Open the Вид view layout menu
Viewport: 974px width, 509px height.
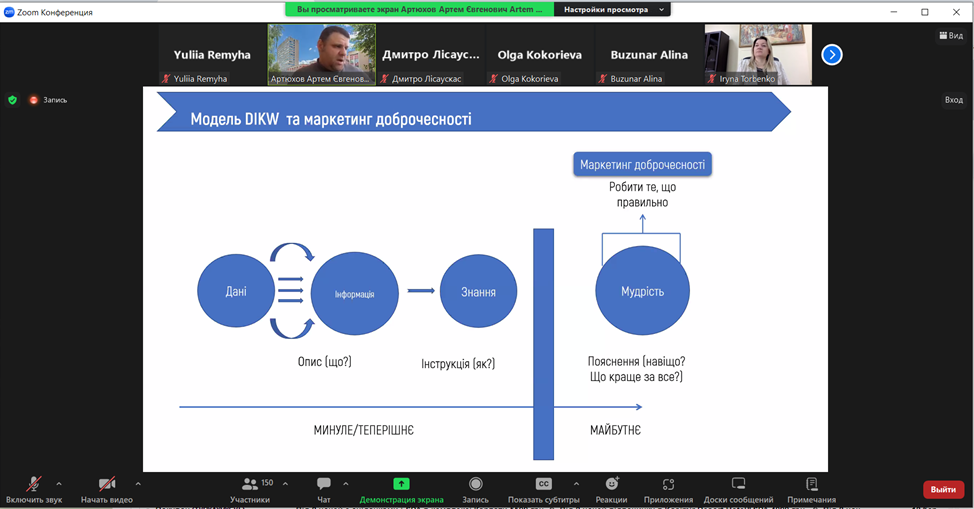(950, 36)
